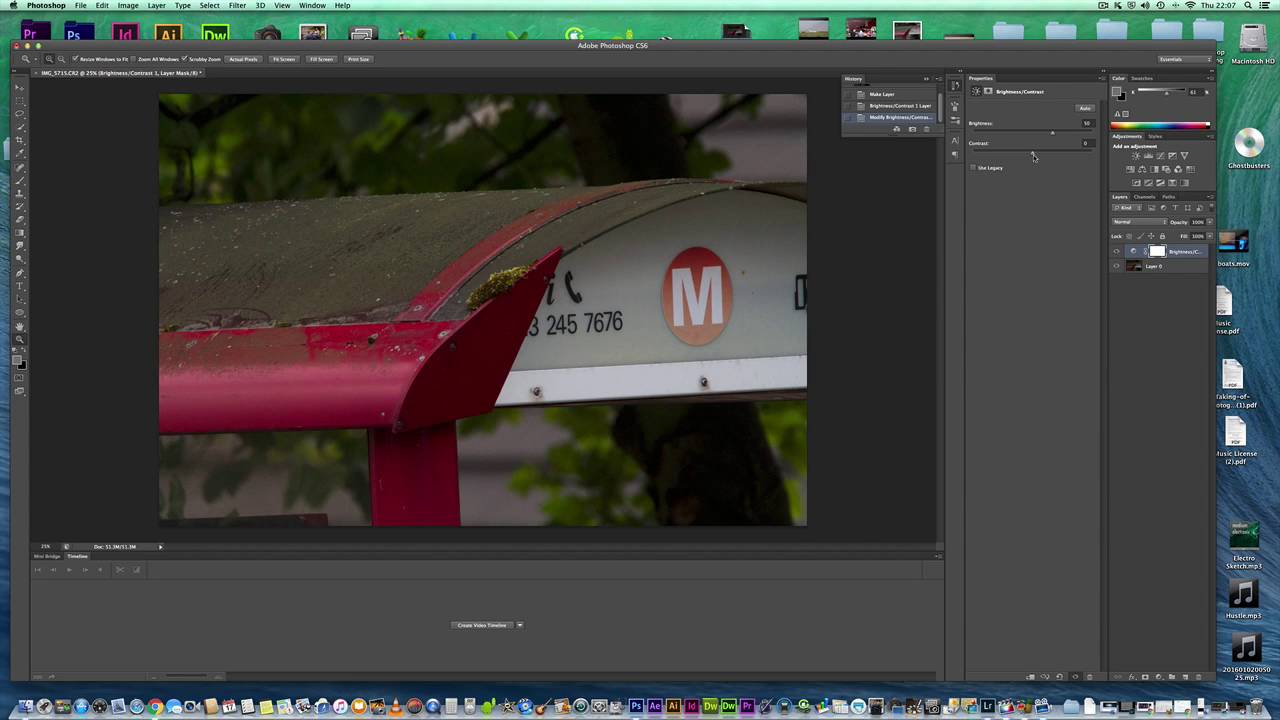Click the mask icon in Properties panel

coord(988,91)
